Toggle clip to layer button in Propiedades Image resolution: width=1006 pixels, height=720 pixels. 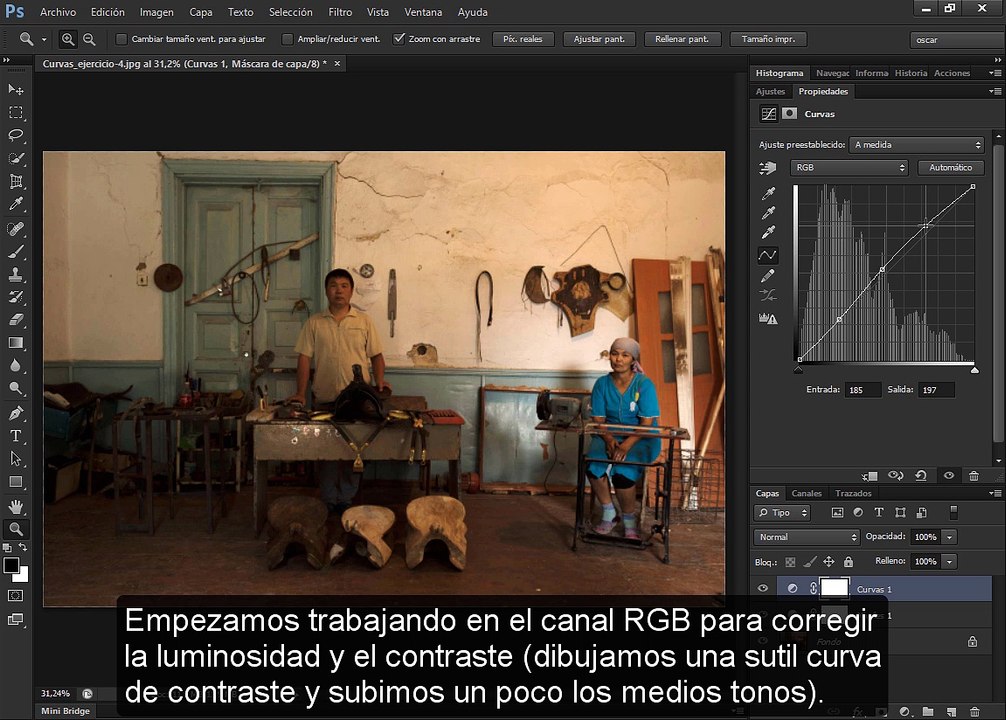coord(870,476)
